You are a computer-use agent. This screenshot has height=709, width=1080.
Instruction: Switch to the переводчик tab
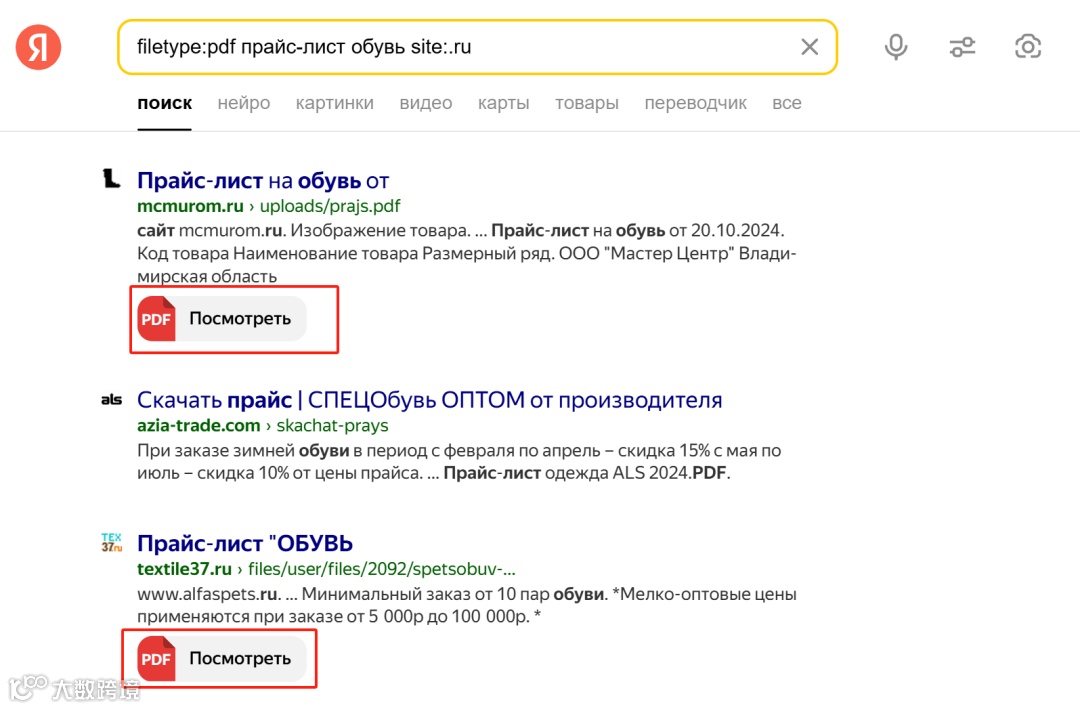(695, 103)
